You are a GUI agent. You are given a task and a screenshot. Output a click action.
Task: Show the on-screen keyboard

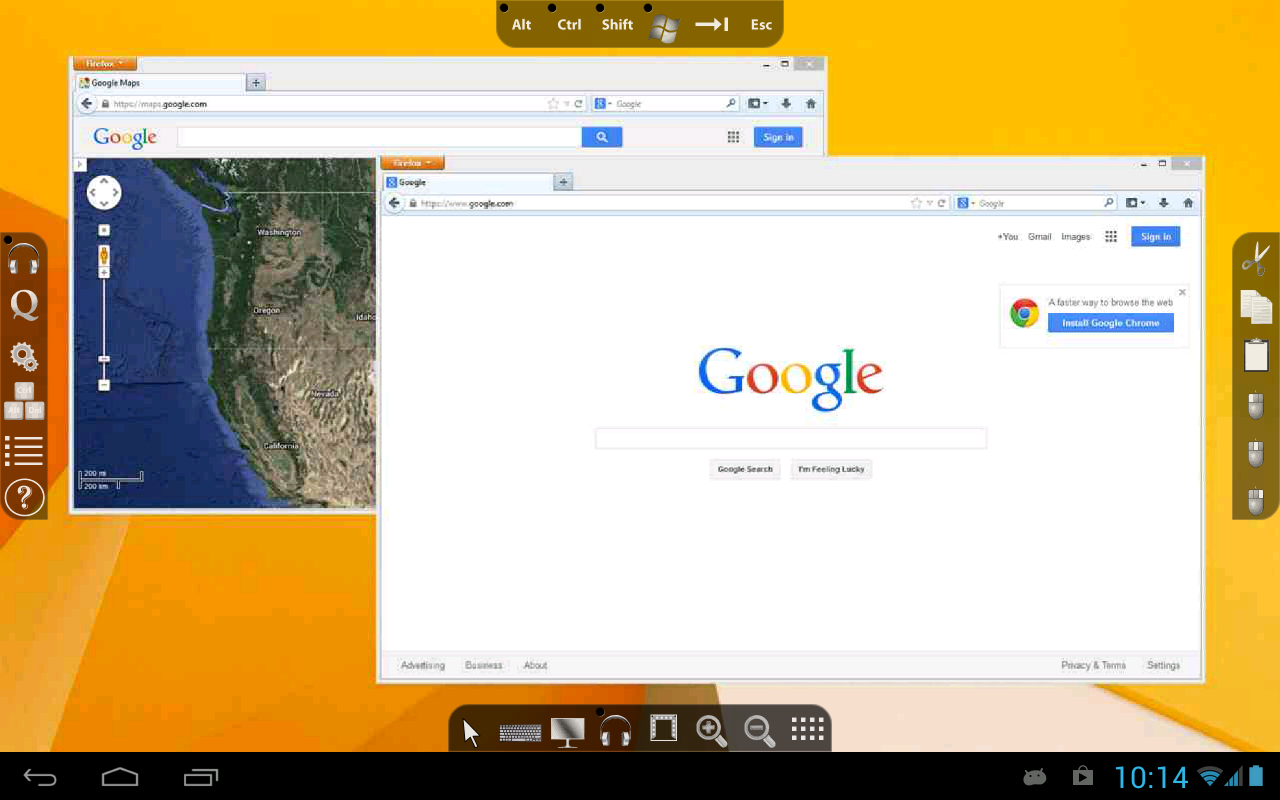click(x=520, y=733)
